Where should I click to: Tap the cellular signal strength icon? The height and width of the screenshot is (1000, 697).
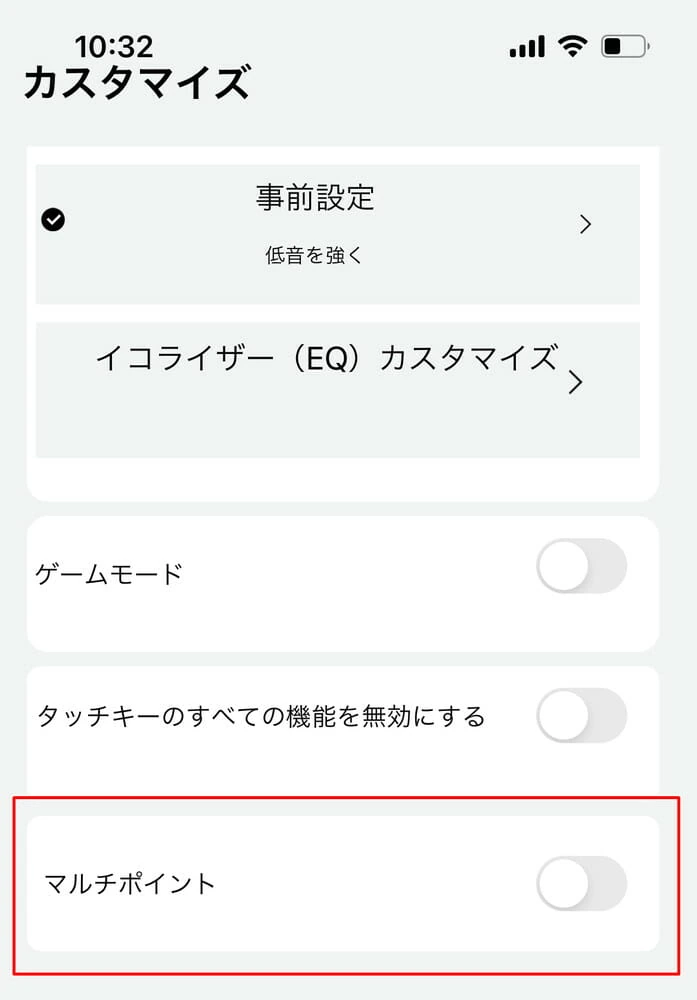[527, 47]
